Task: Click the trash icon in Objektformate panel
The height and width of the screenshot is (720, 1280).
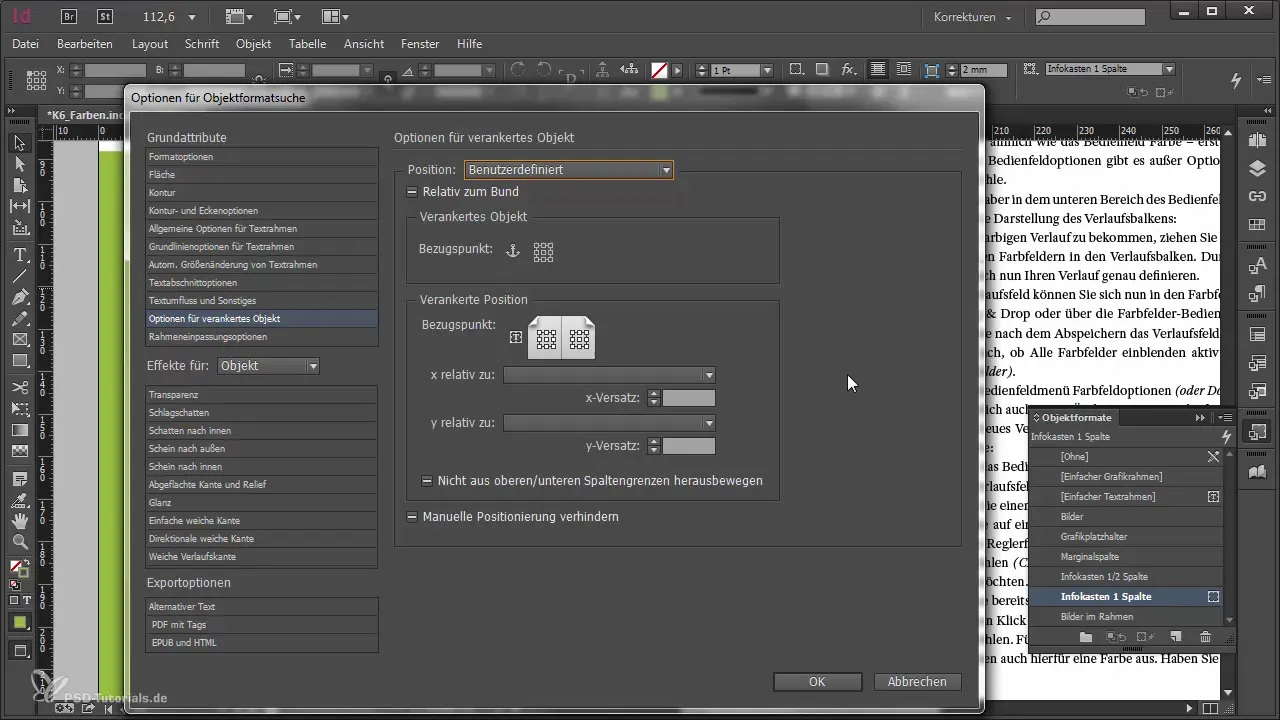Action: coord(1205,637)
